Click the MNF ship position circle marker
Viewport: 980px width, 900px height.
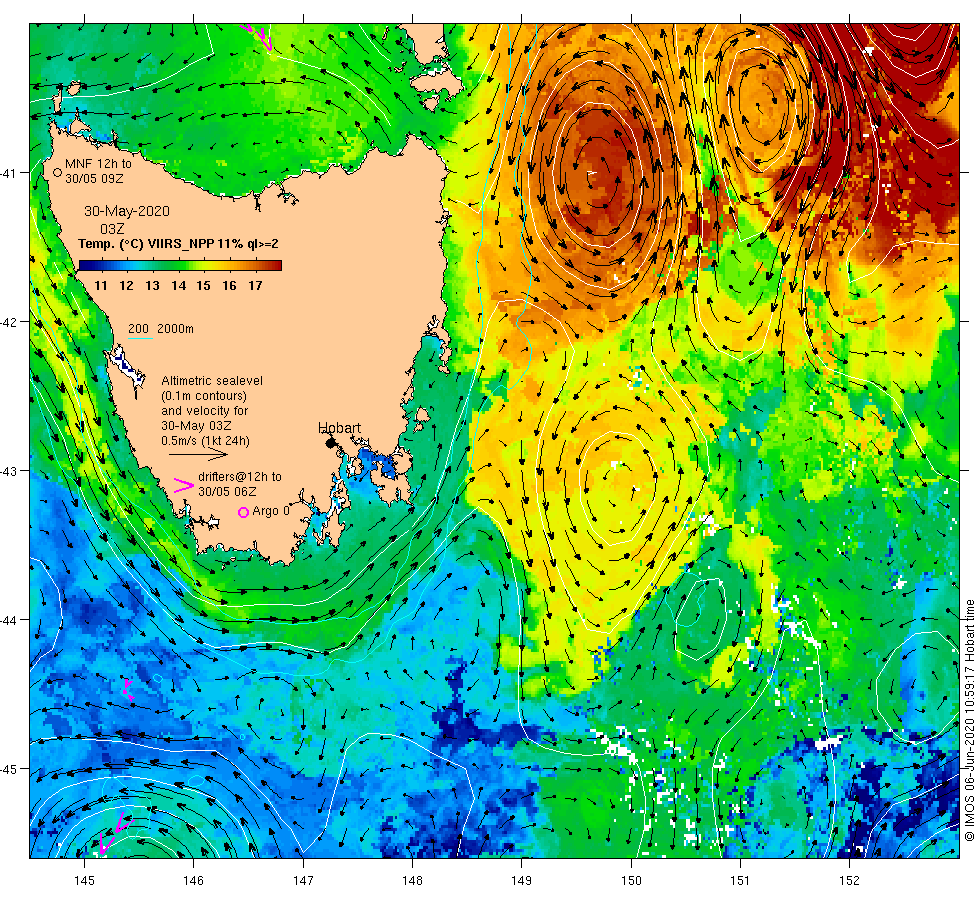[x=58, y=172]
